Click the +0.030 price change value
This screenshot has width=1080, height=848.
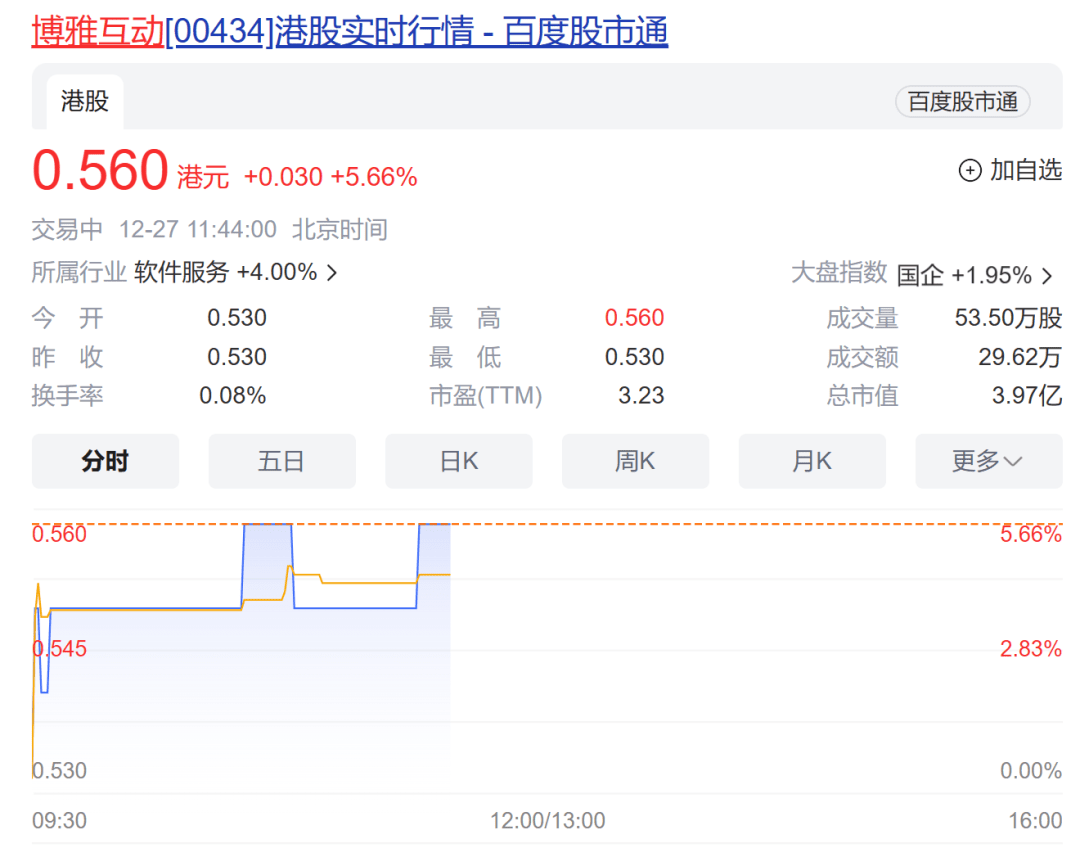283,177
